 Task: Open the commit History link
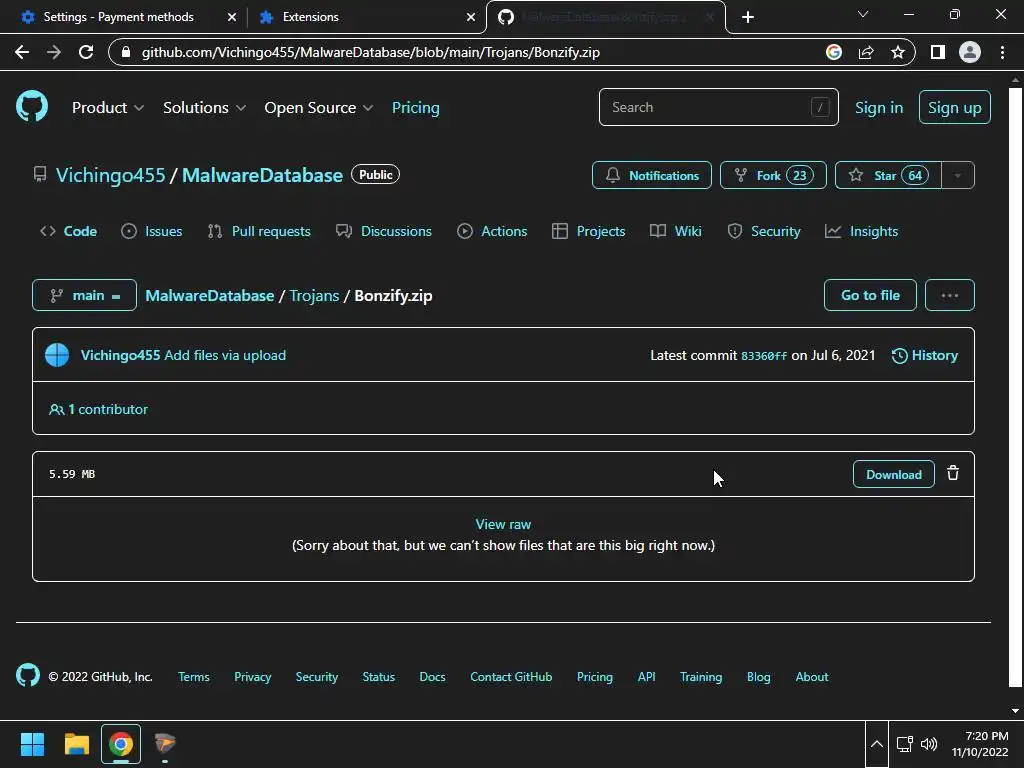[x=925, y=355]
